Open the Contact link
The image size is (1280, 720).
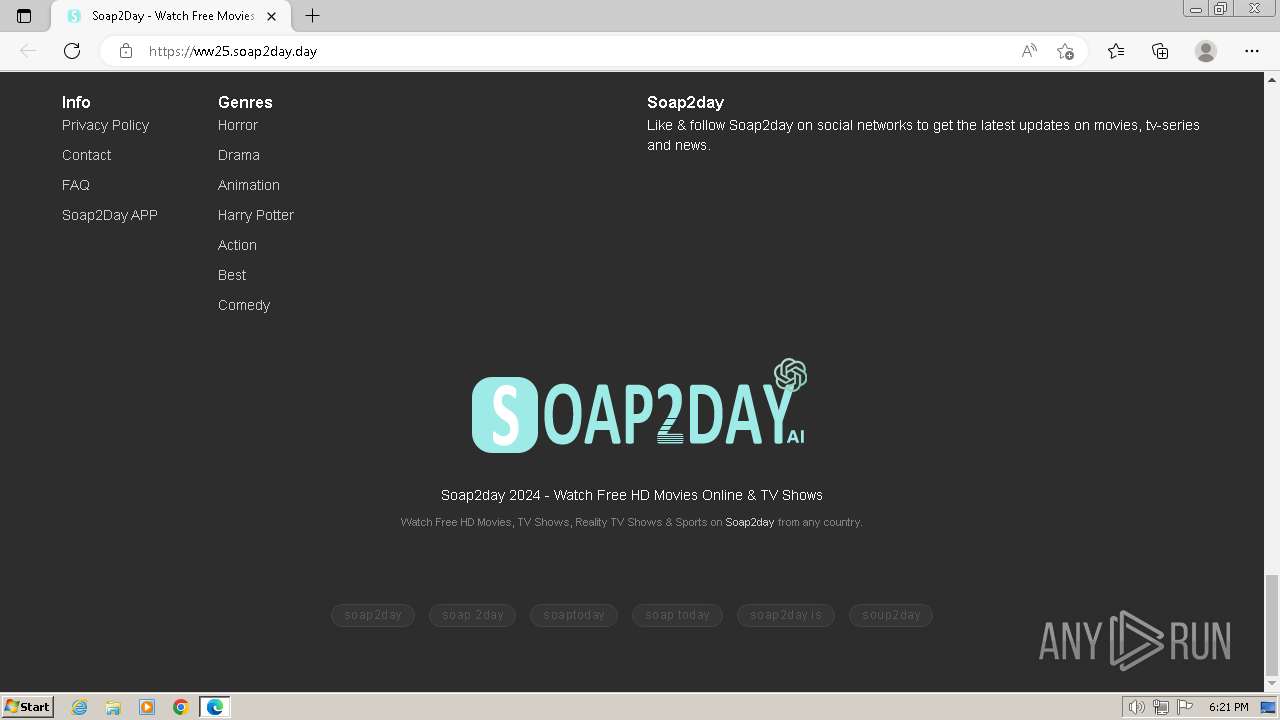coord(86,155)
